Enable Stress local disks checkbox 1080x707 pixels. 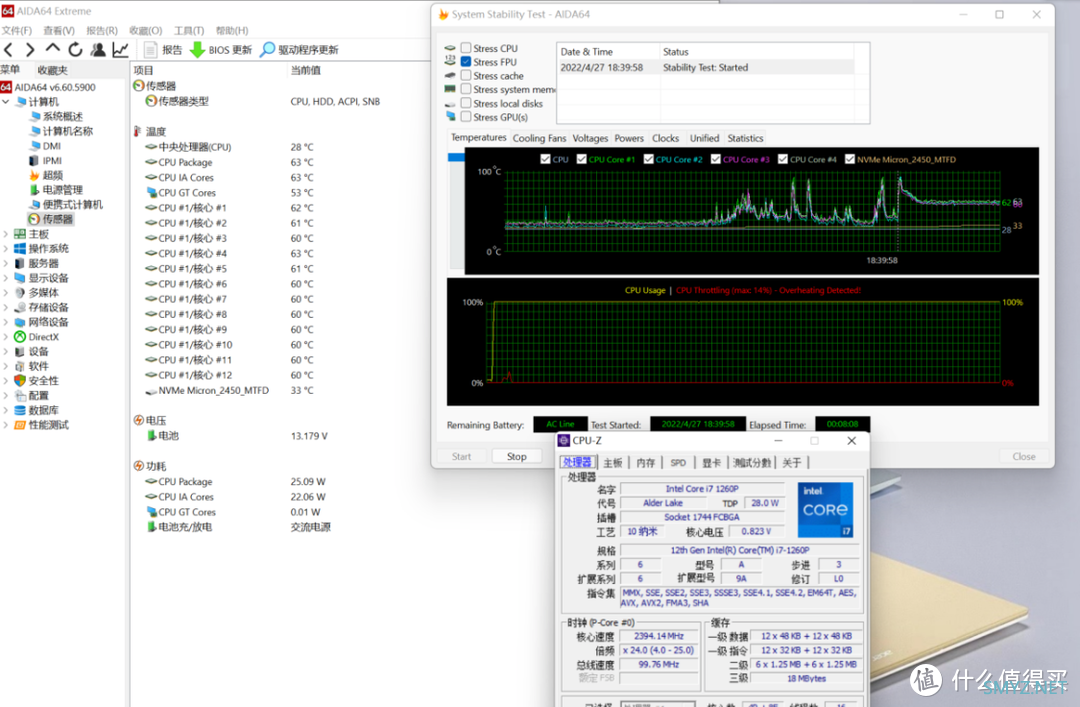point(466,103)
